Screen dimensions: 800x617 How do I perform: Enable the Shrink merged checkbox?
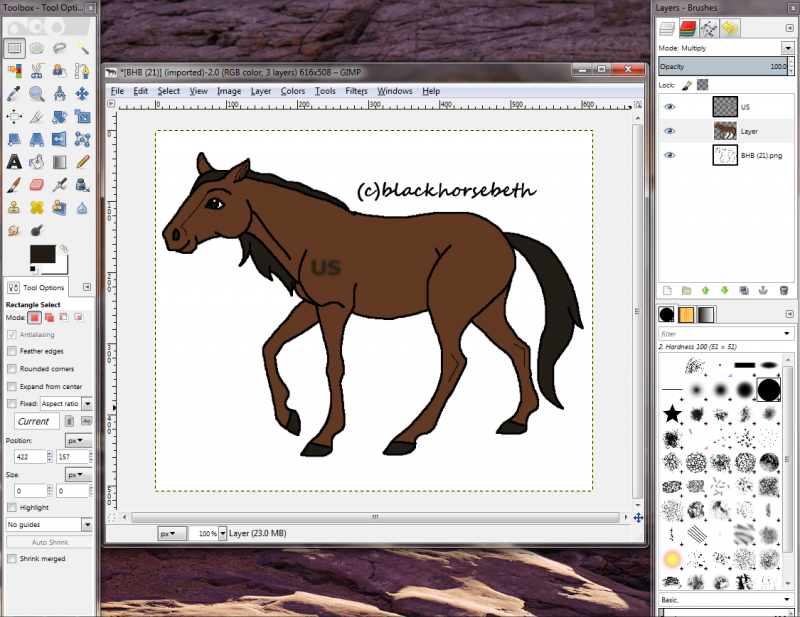12,559
